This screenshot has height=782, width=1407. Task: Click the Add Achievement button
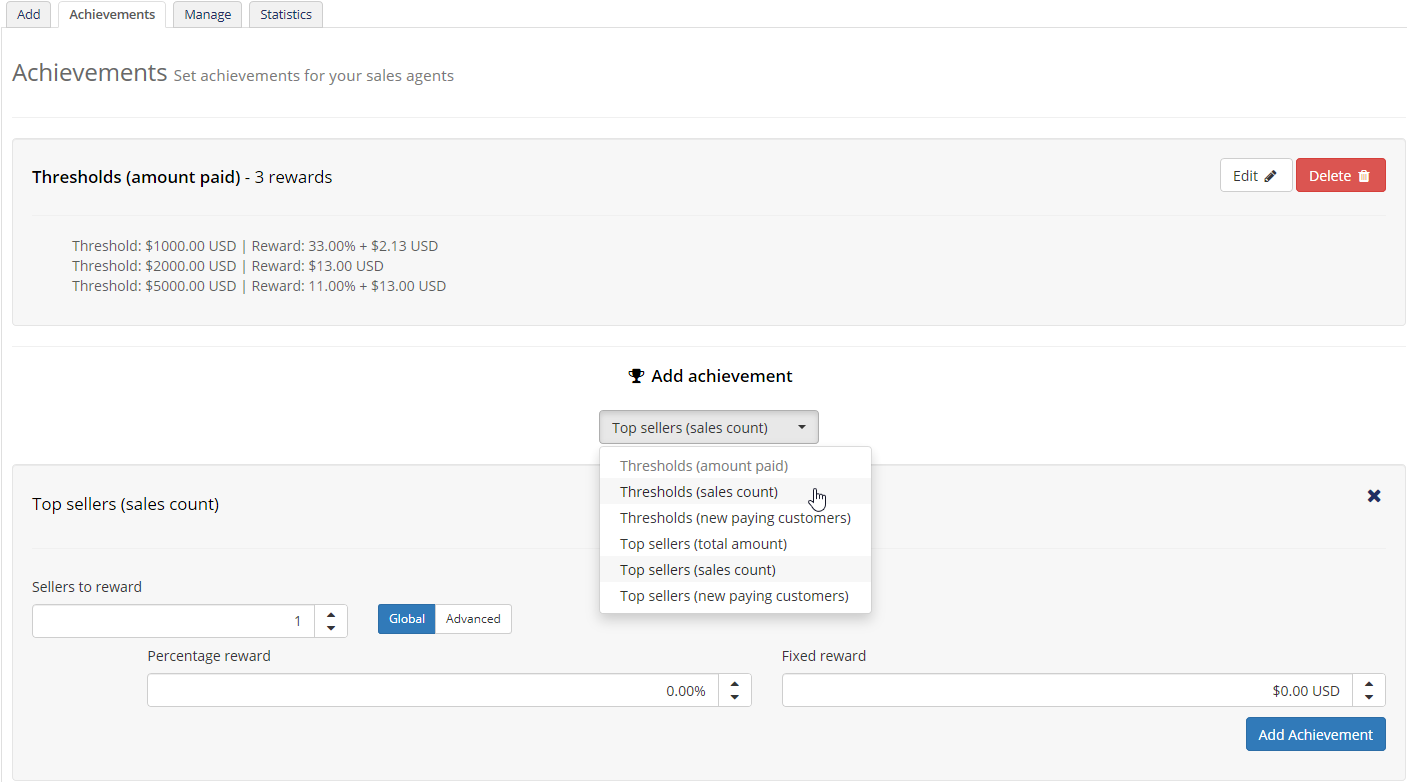point(1315,734)
